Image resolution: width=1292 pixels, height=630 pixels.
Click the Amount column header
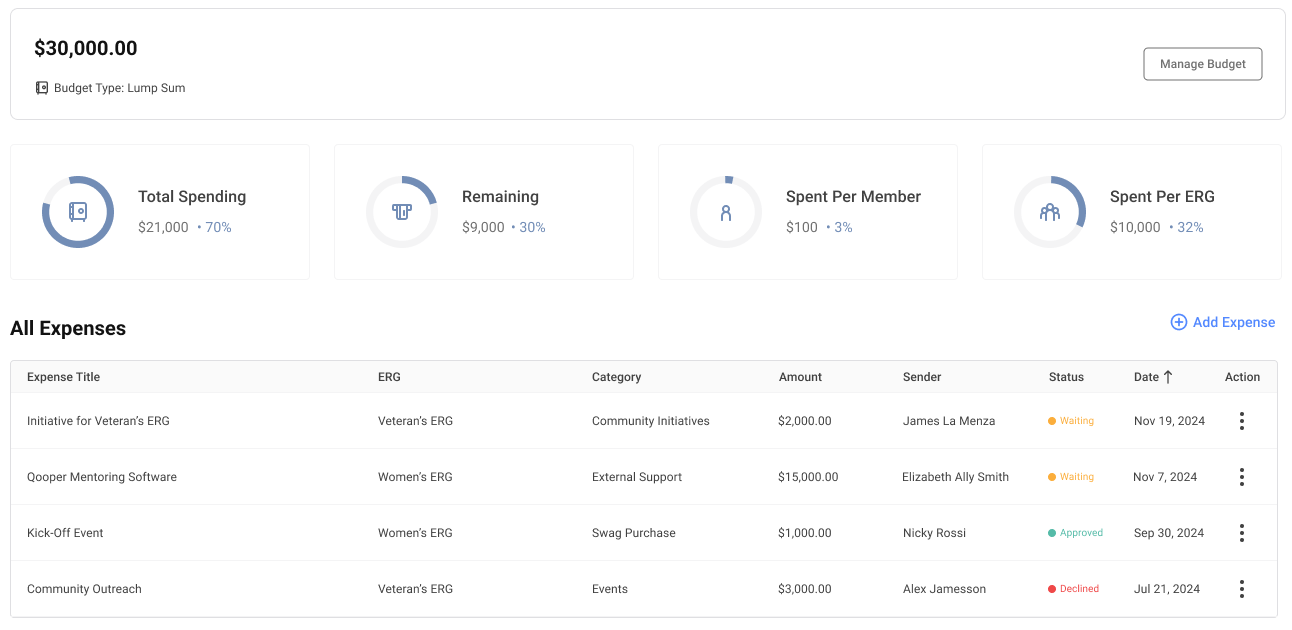[x=800, y=377]
